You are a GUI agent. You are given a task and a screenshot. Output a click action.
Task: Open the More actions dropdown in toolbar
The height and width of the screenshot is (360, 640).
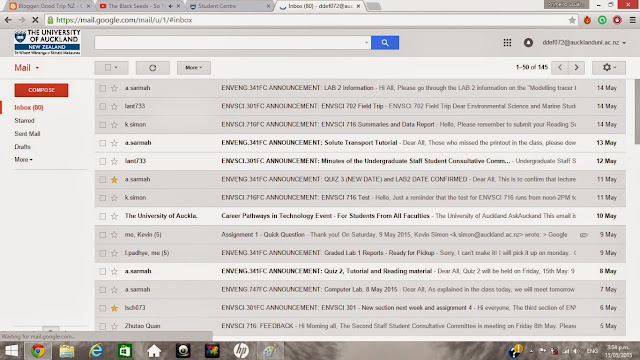click(194, 68)
